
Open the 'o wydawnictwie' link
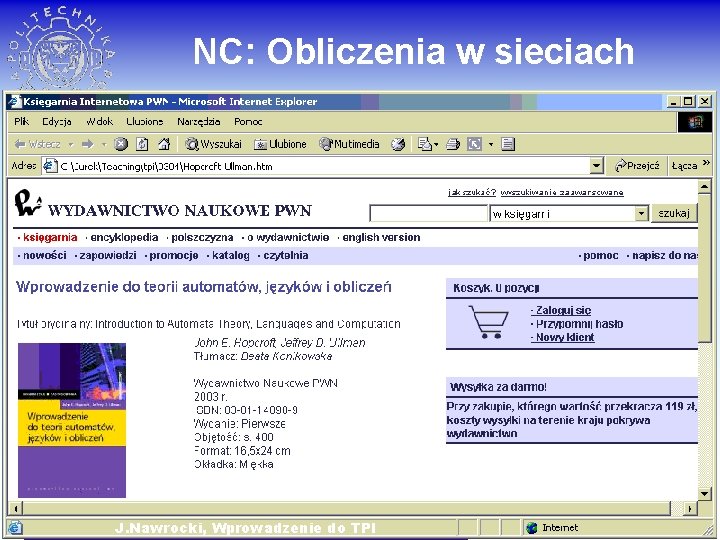click(x=288, y=237)
